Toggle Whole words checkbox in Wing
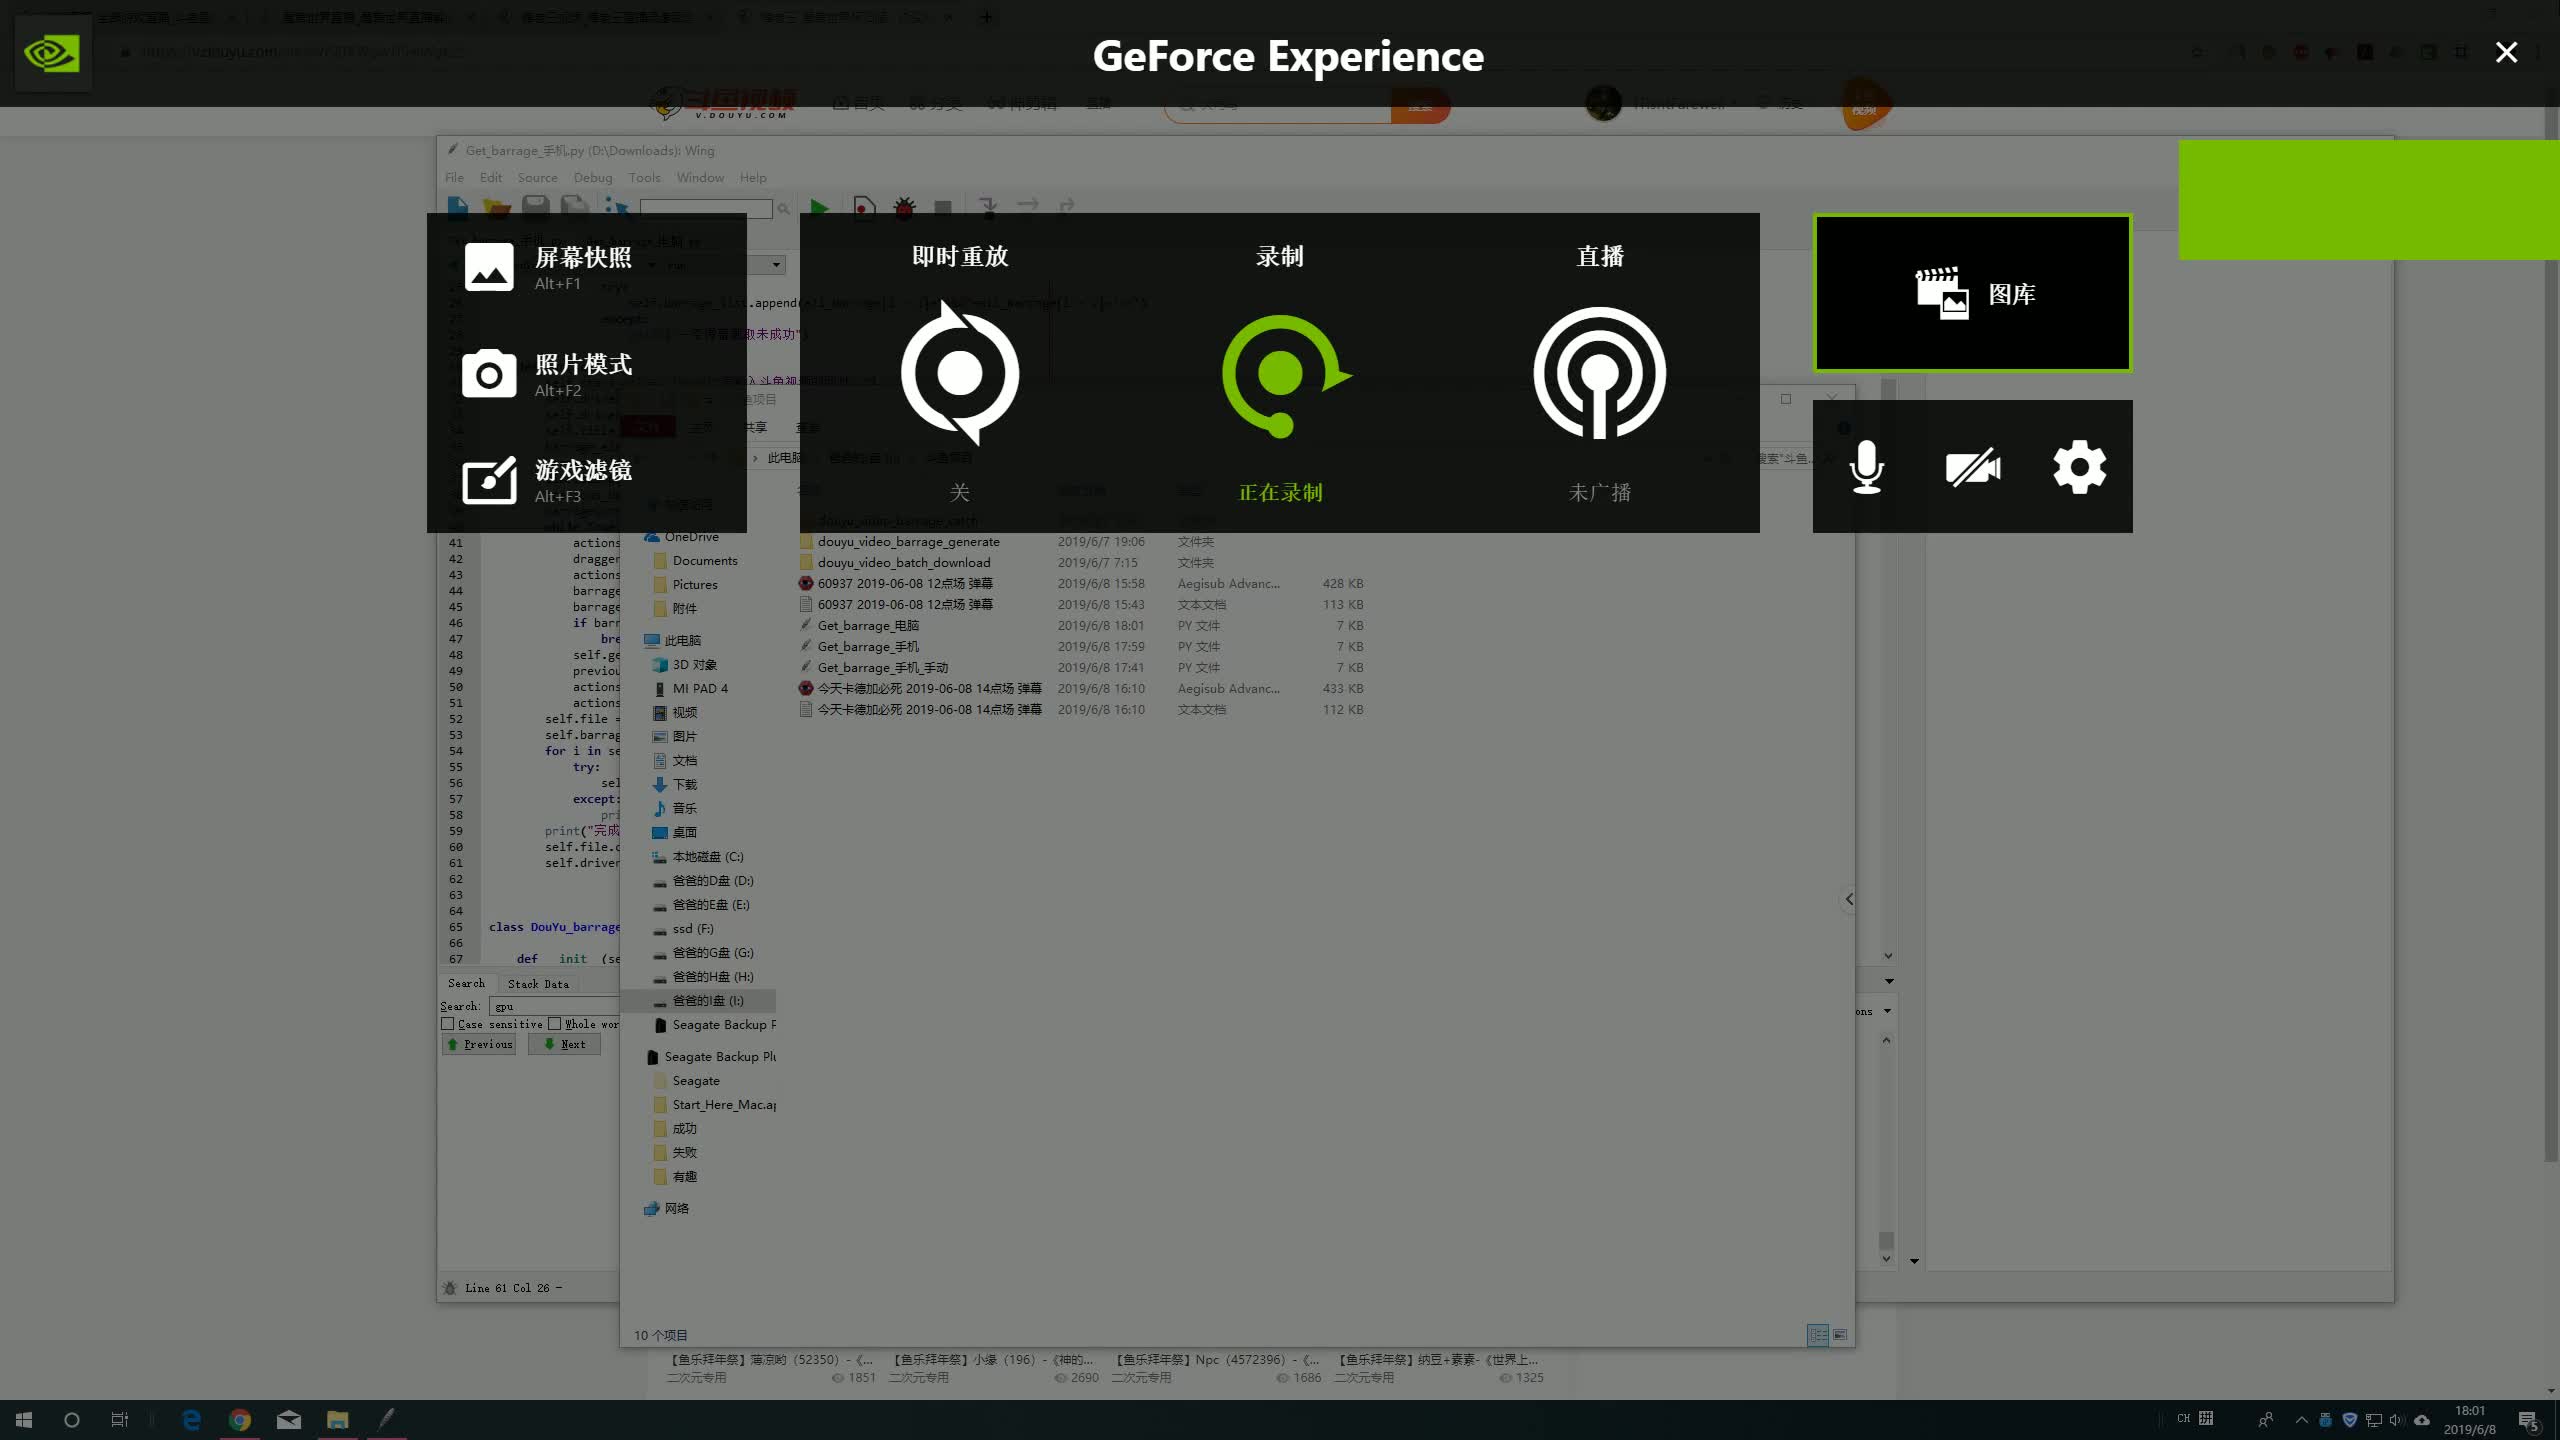Viewport: 2560px width, 1440px height. (x=555, y=1023)
